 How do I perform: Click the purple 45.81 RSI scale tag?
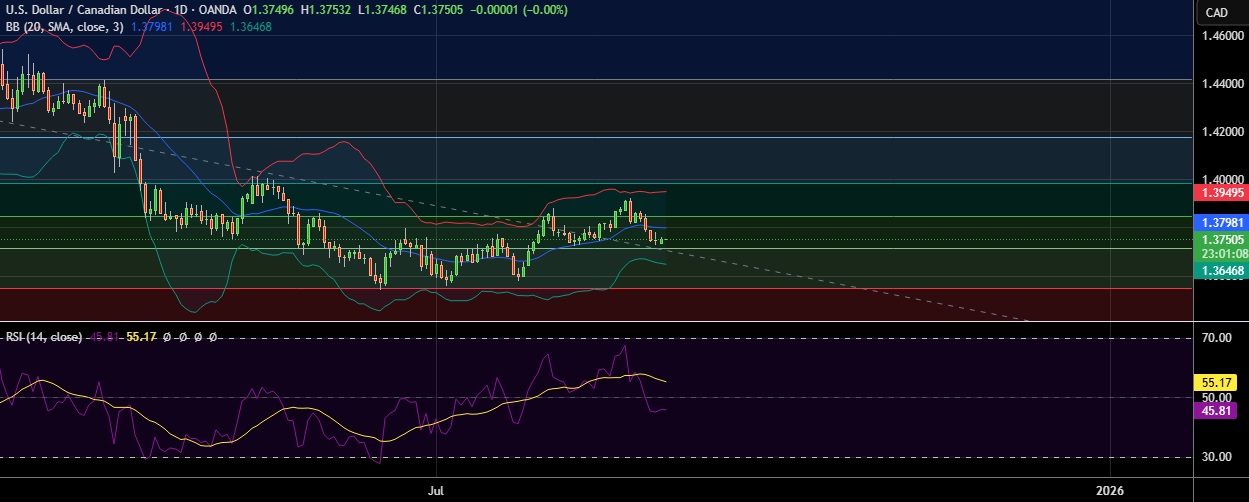click(x=1215, y=410)
